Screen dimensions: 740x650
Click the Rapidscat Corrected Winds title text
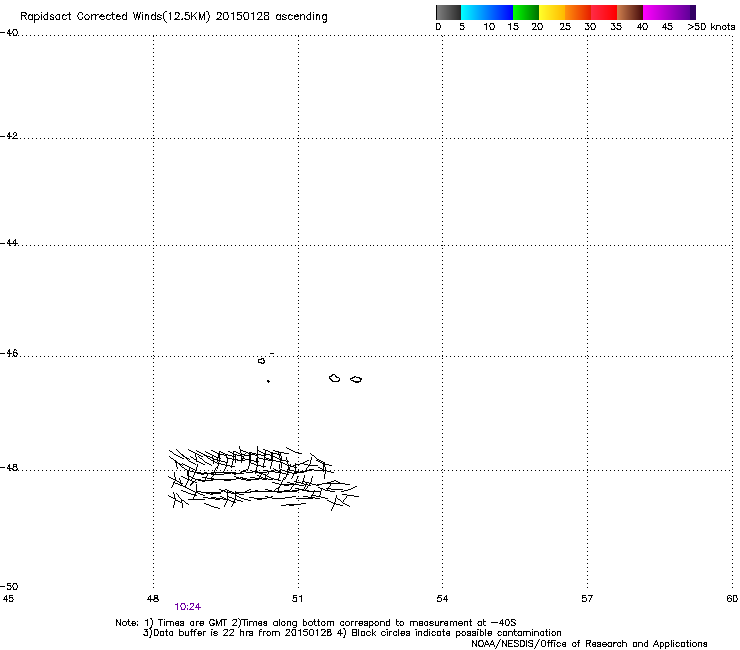click(x=174, y=17)
